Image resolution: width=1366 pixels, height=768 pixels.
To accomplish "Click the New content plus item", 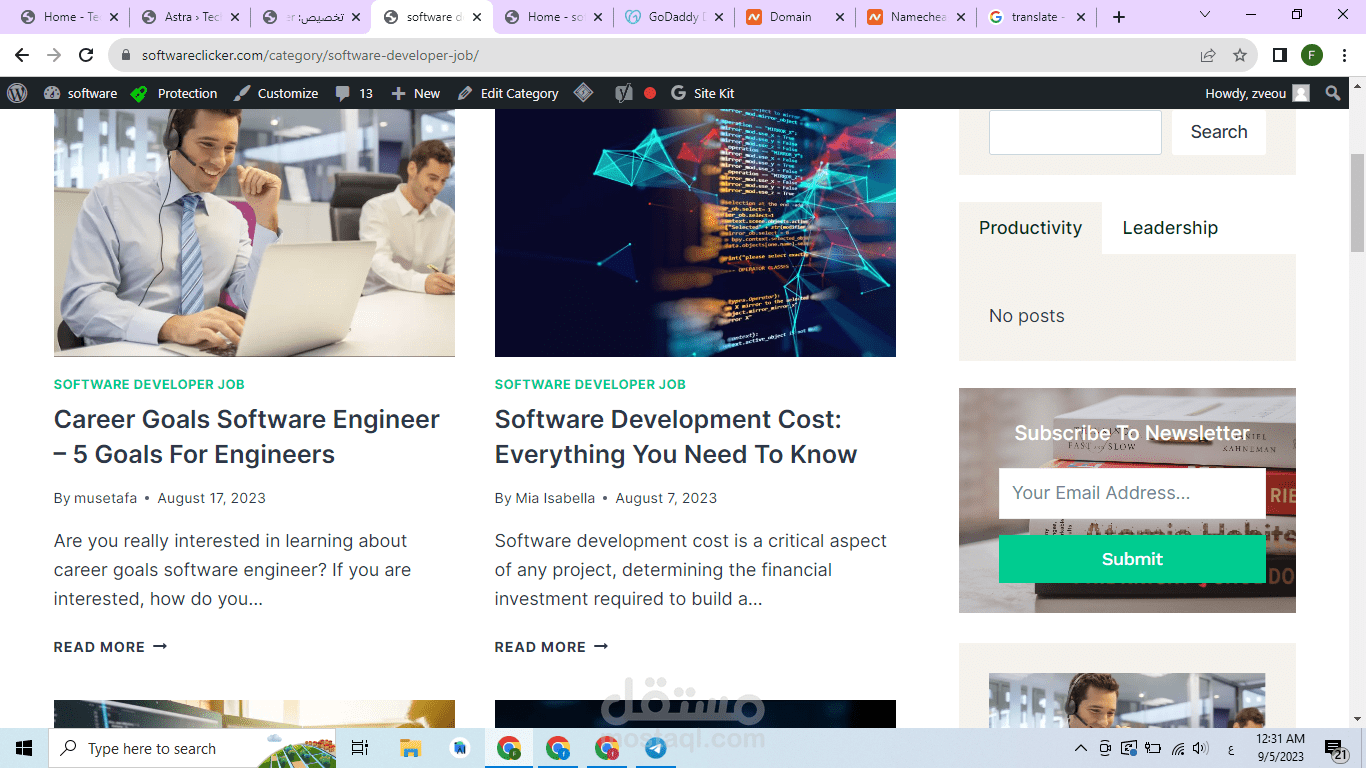I will pos(415,93).
